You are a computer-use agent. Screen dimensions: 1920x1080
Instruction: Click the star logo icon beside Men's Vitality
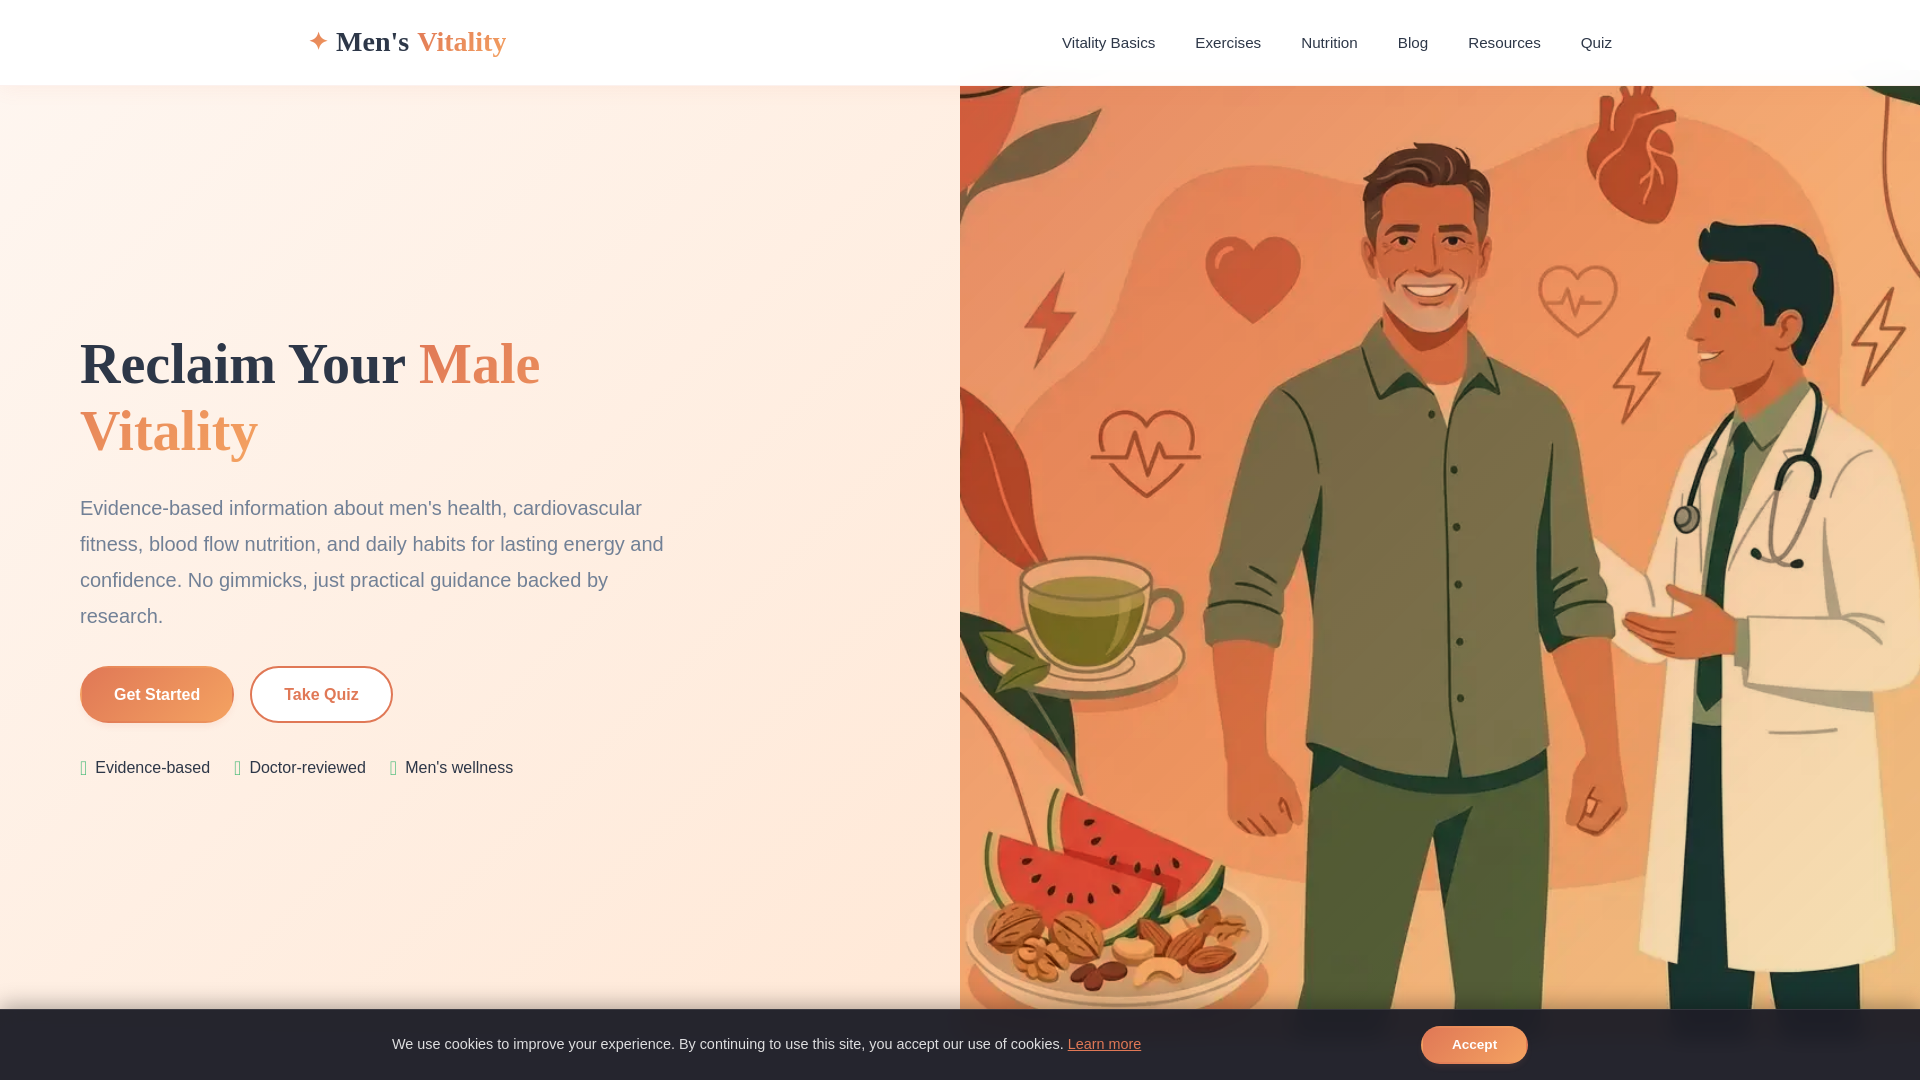point(318,41)
